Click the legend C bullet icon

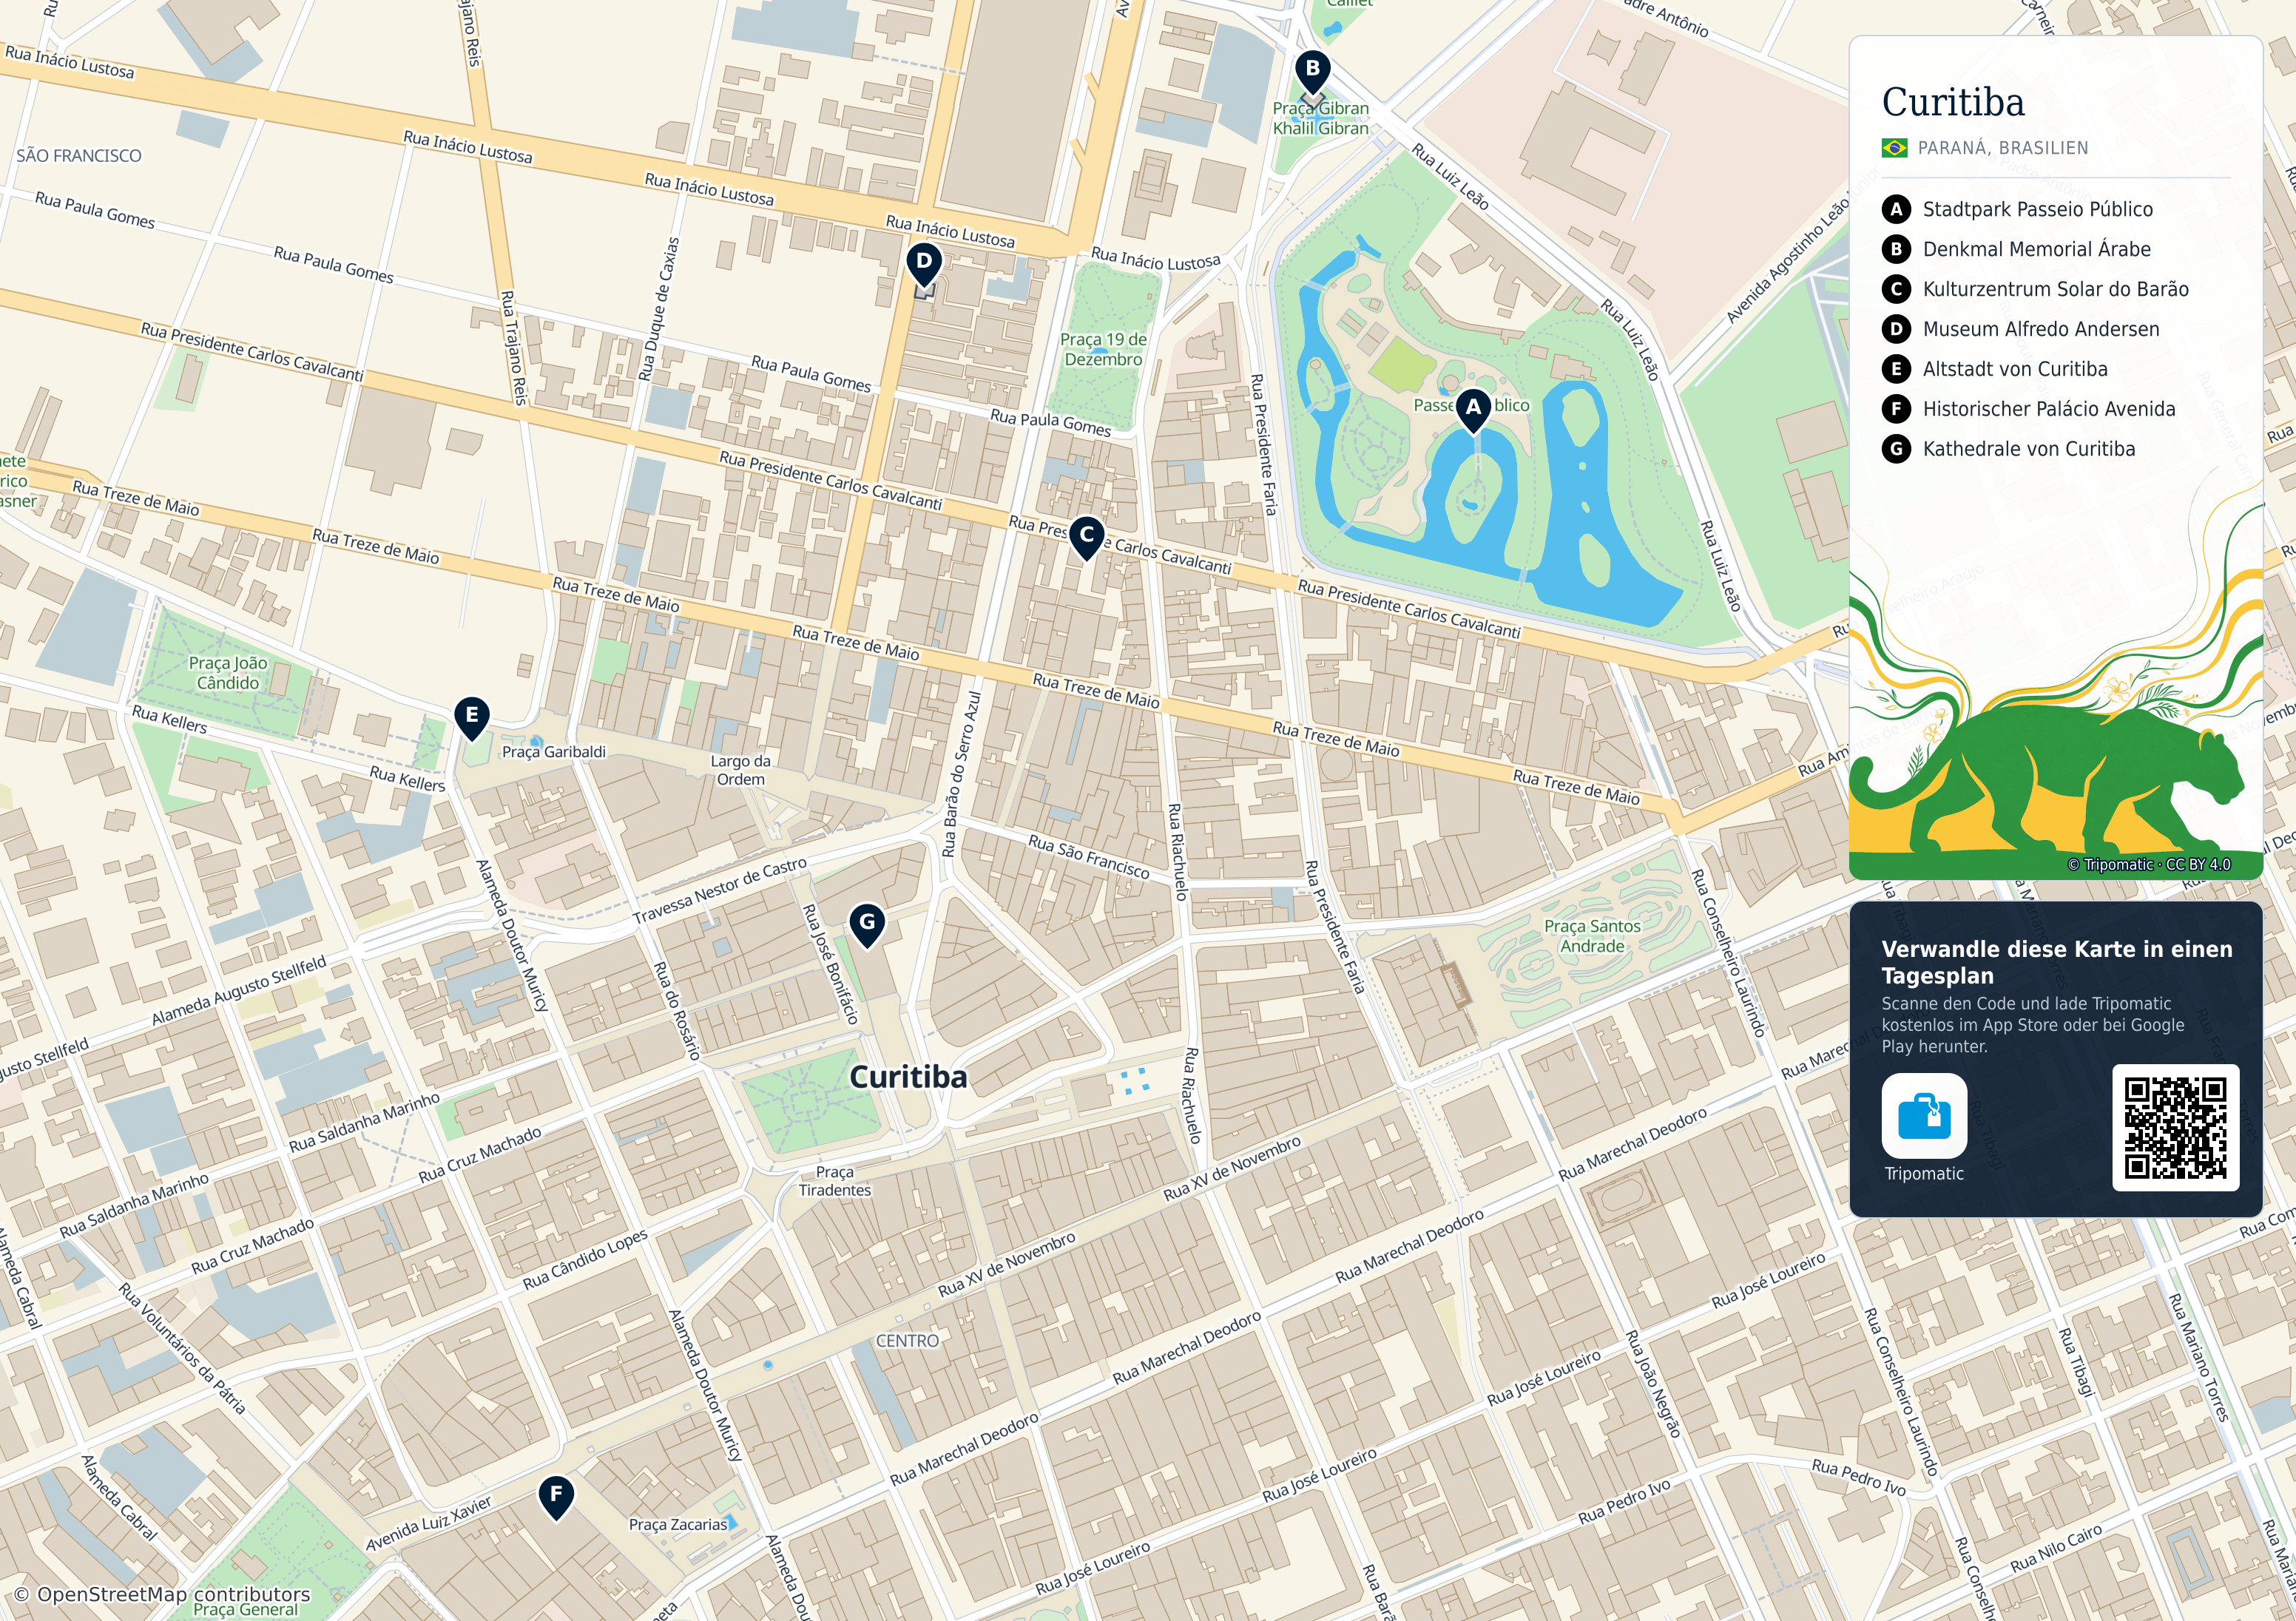pyautogui.click(x=1895, y=289)
